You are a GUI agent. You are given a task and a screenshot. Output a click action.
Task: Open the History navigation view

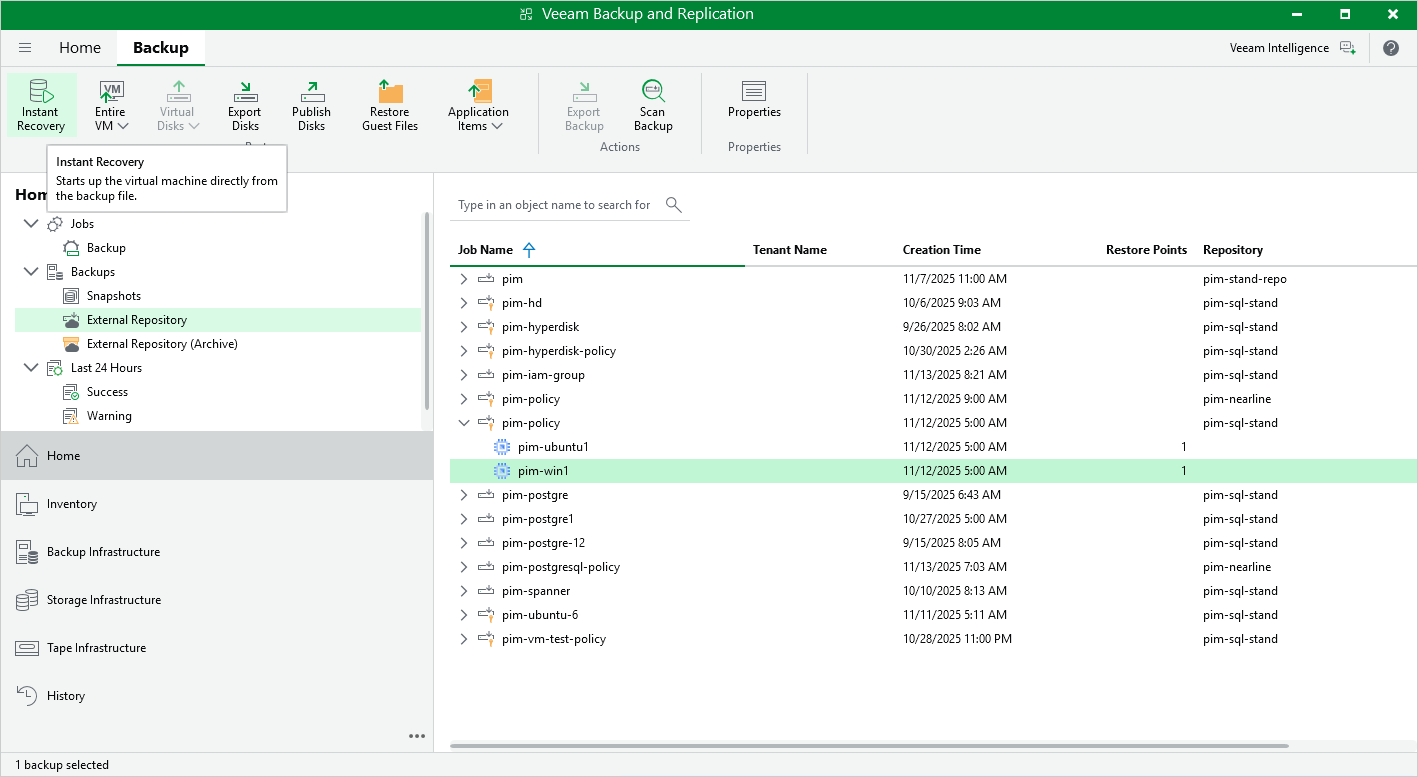pyautogui.click(x=217, y=696)
